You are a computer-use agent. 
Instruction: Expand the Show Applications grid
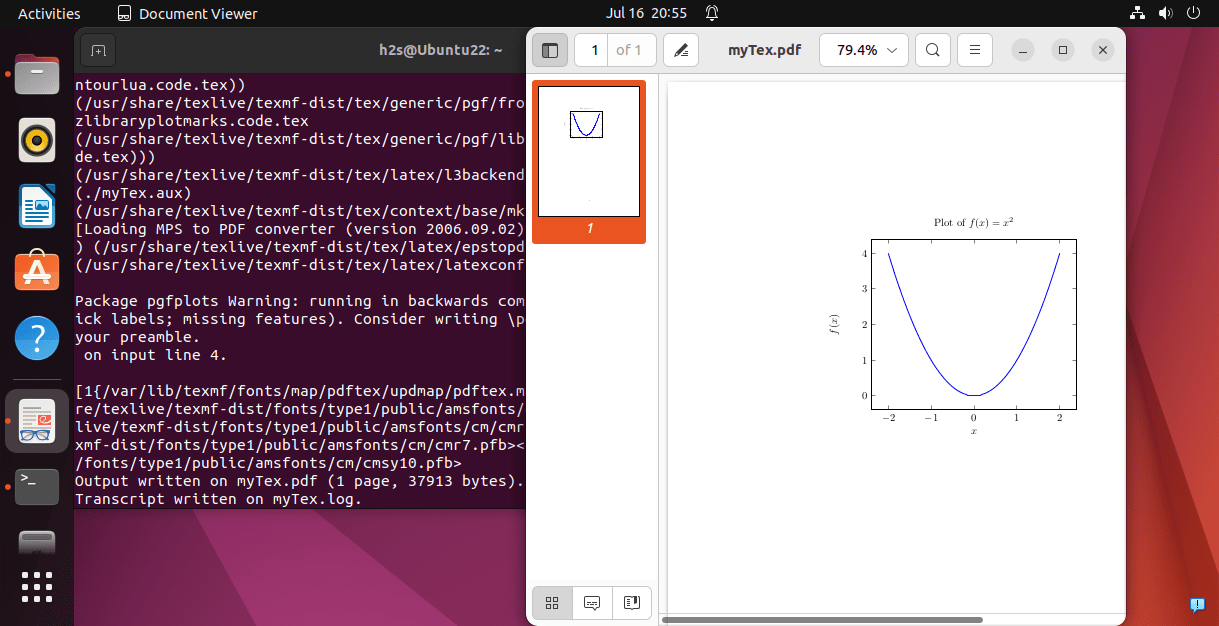37,588
